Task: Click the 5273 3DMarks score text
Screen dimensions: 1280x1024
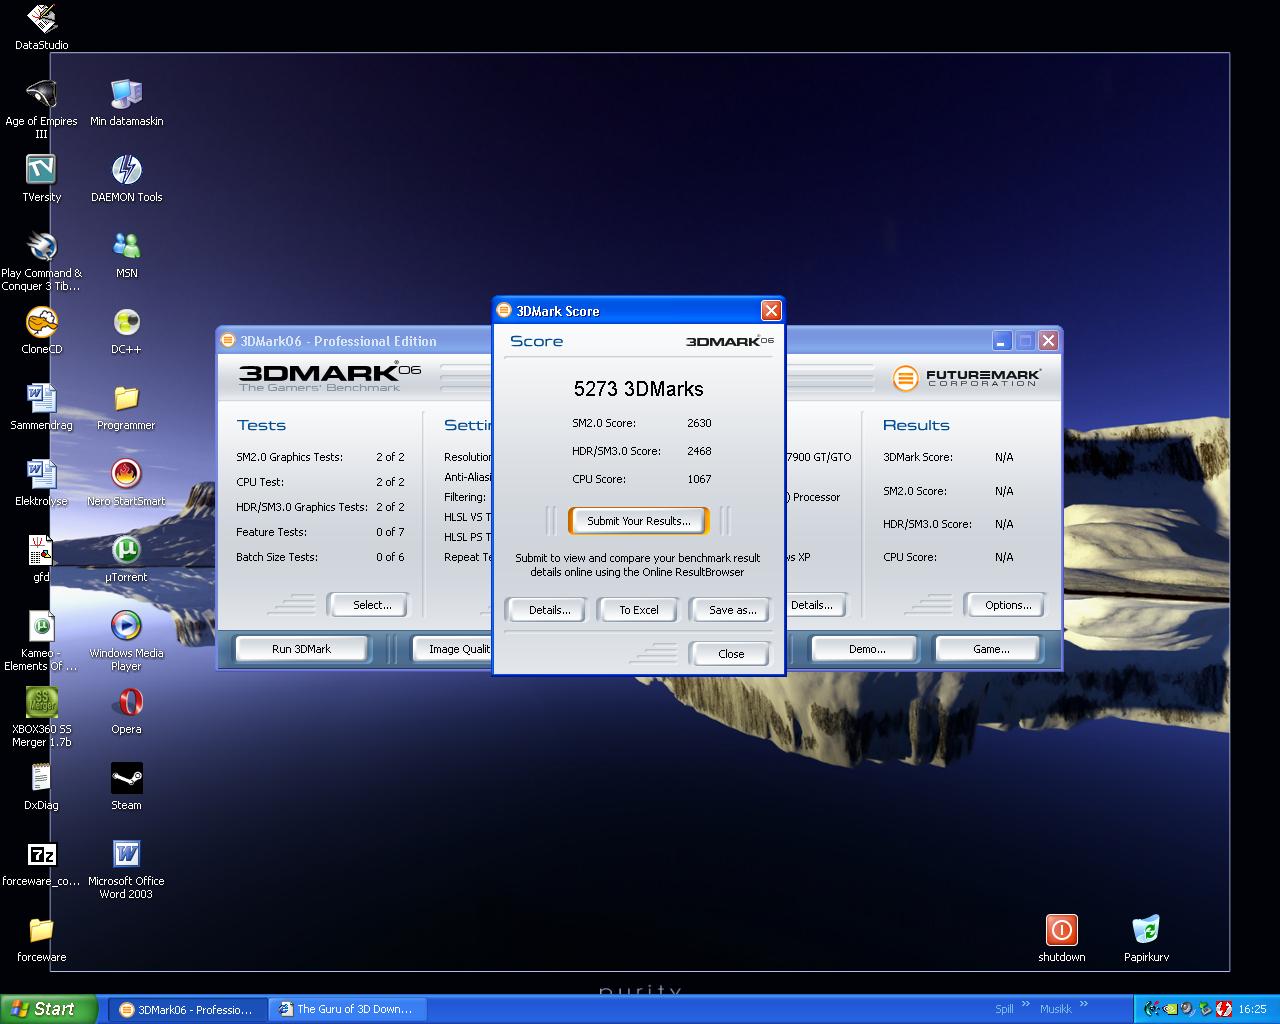Action: (638, 389)
